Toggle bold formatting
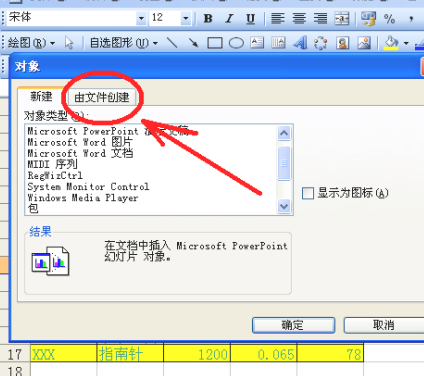424x376 pixels. click(x=208, y=18)
